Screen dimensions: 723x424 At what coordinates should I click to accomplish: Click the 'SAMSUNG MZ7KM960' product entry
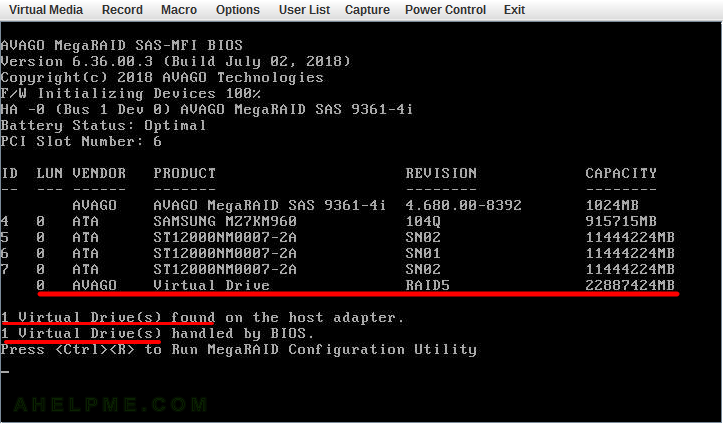pyautogui.click(x=225, y=221)
